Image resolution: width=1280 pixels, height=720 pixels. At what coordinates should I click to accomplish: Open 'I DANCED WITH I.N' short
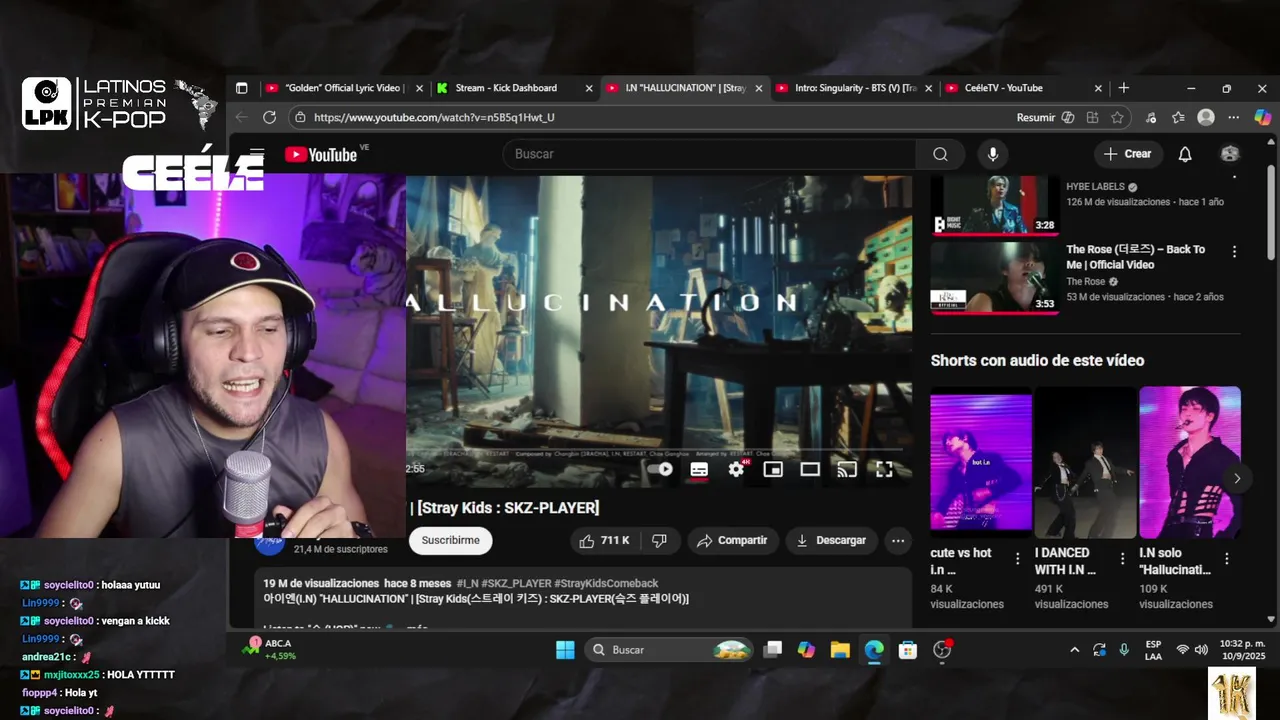point(1085,461)
